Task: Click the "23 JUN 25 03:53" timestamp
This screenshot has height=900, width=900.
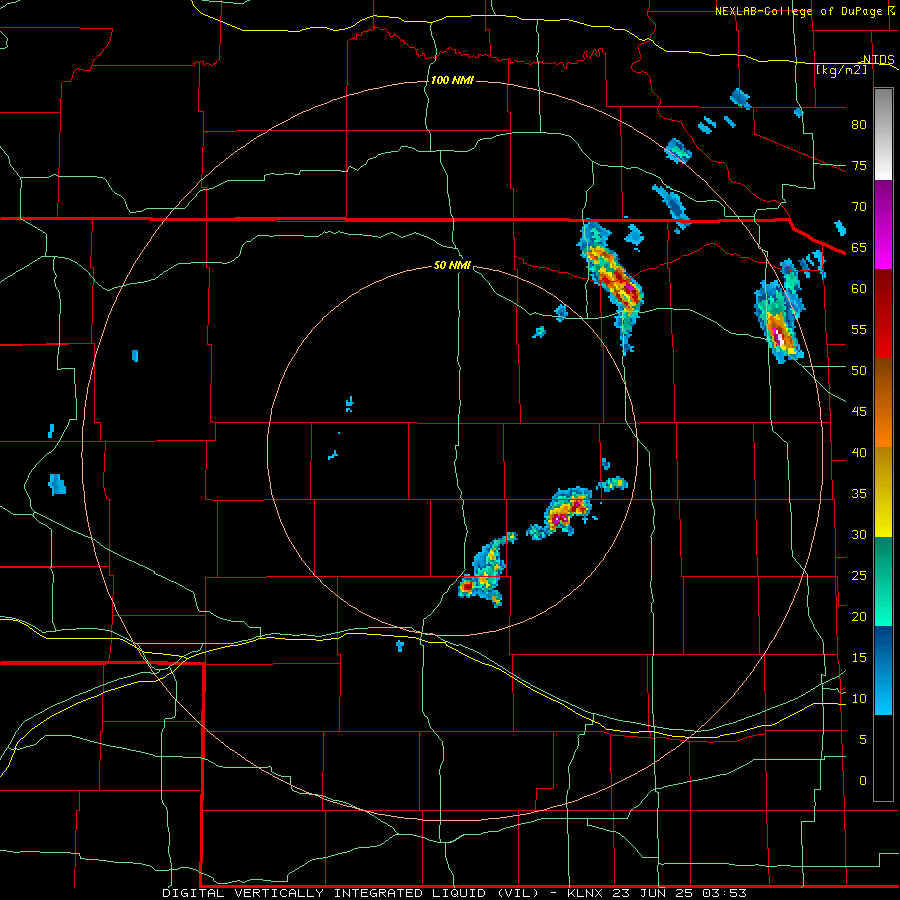Action: (680, 893)
